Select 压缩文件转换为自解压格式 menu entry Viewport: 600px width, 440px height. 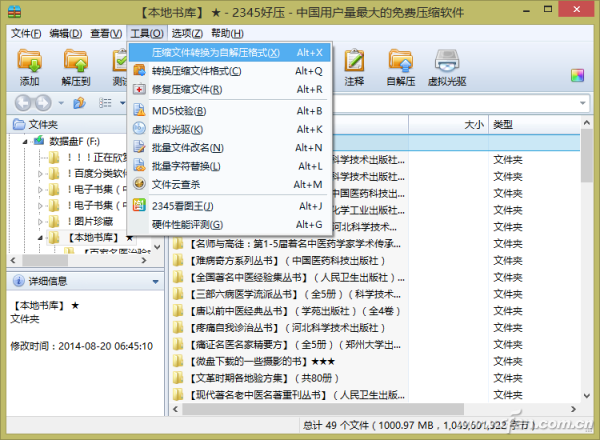point(230,52)
